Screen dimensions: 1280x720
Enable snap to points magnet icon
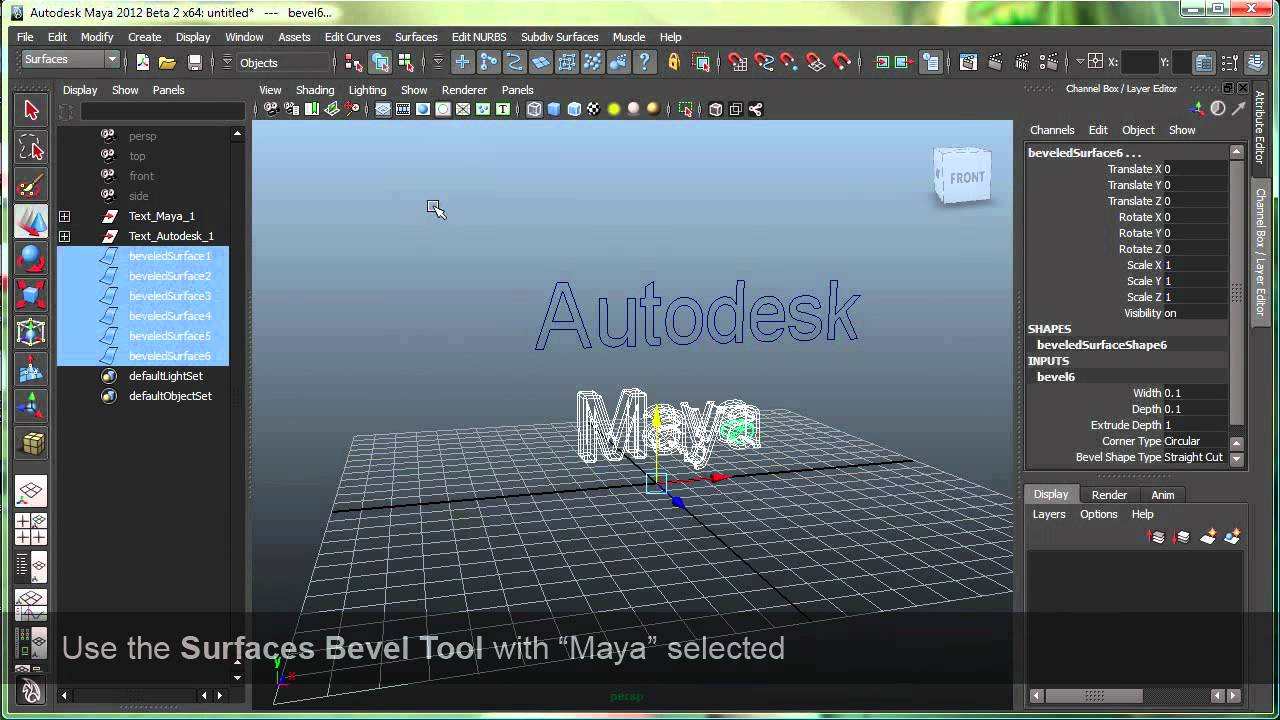(x=790, y=62)
